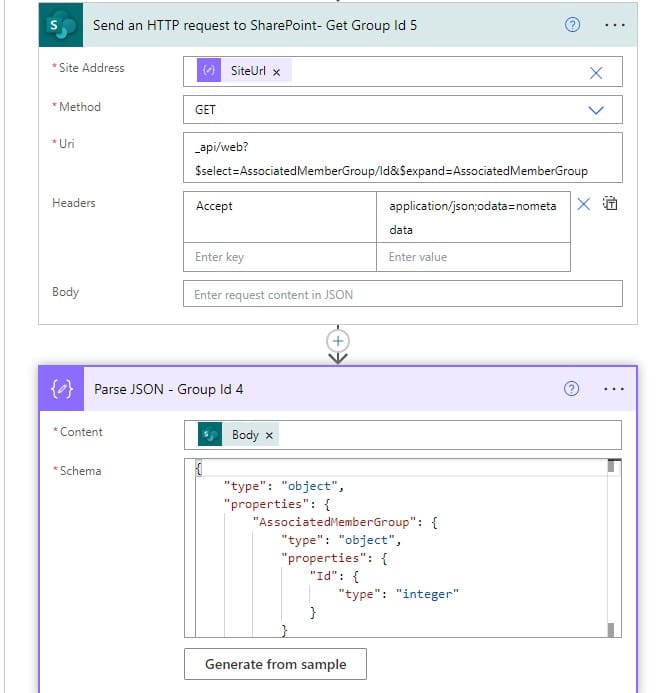
Task: Remove Body token from Content field
Action: point(269,436)
